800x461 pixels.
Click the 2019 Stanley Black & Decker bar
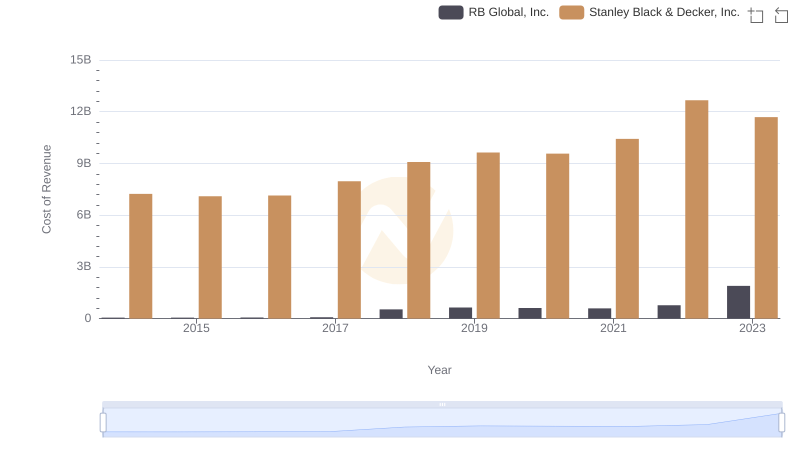[x=488, y=235]
